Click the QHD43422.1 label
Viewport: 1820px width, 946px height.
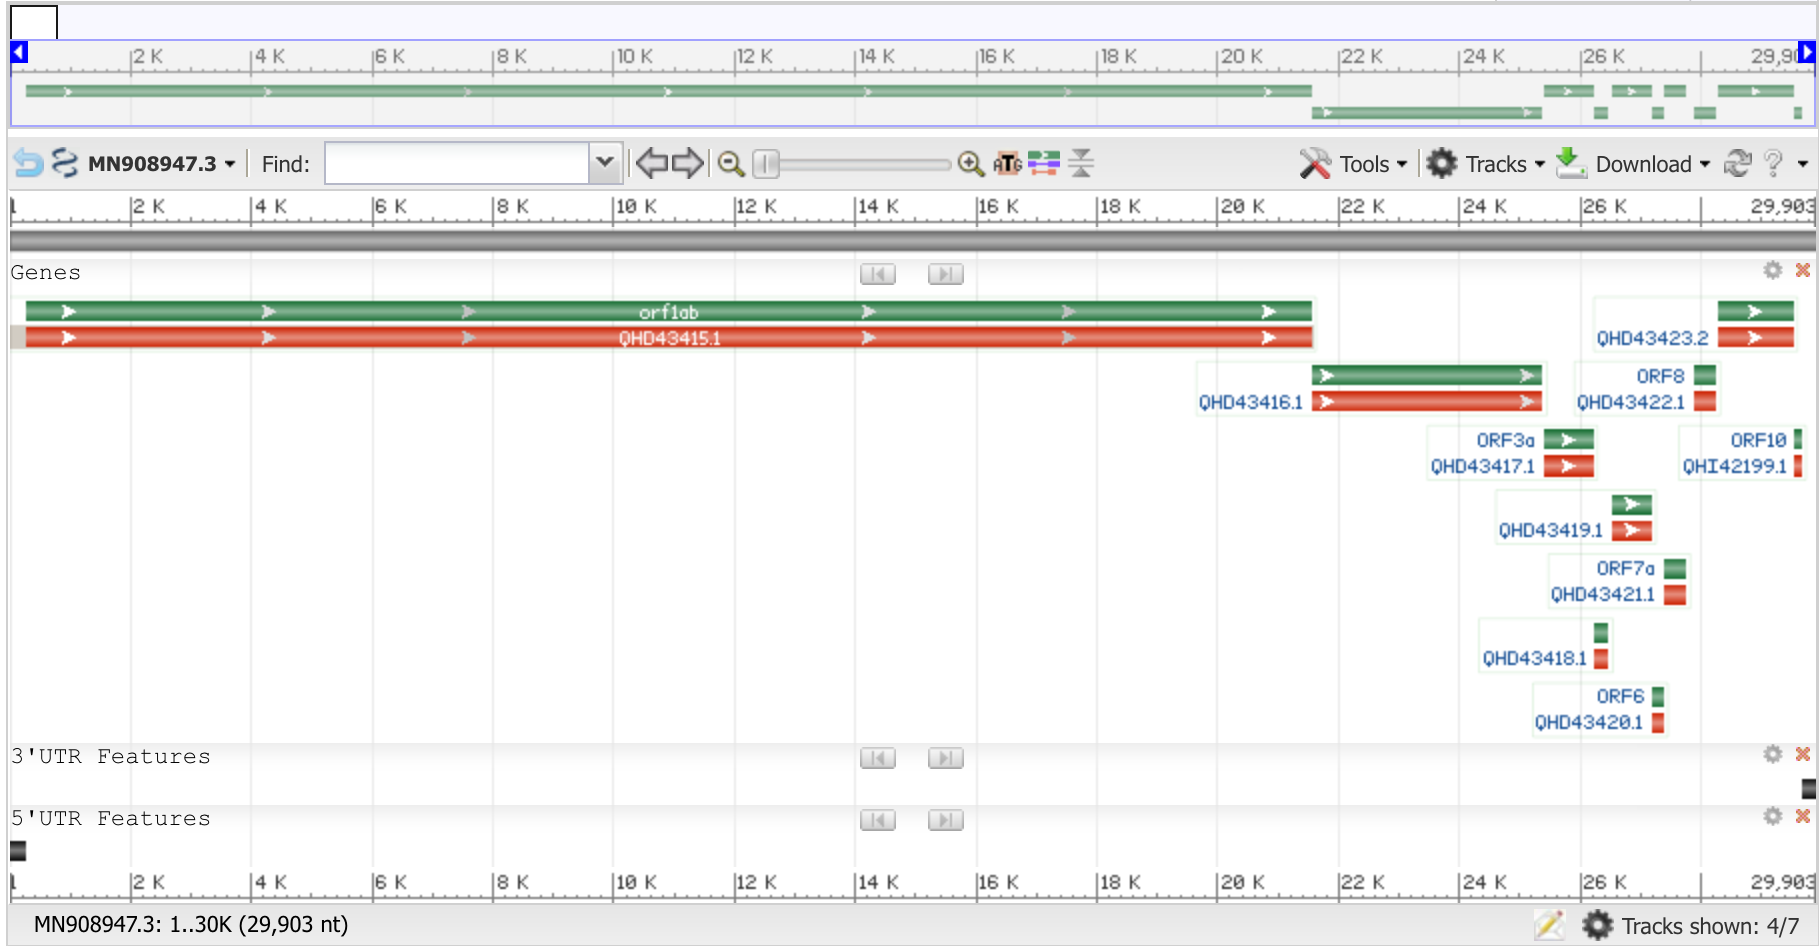[x=1631, y=402]
